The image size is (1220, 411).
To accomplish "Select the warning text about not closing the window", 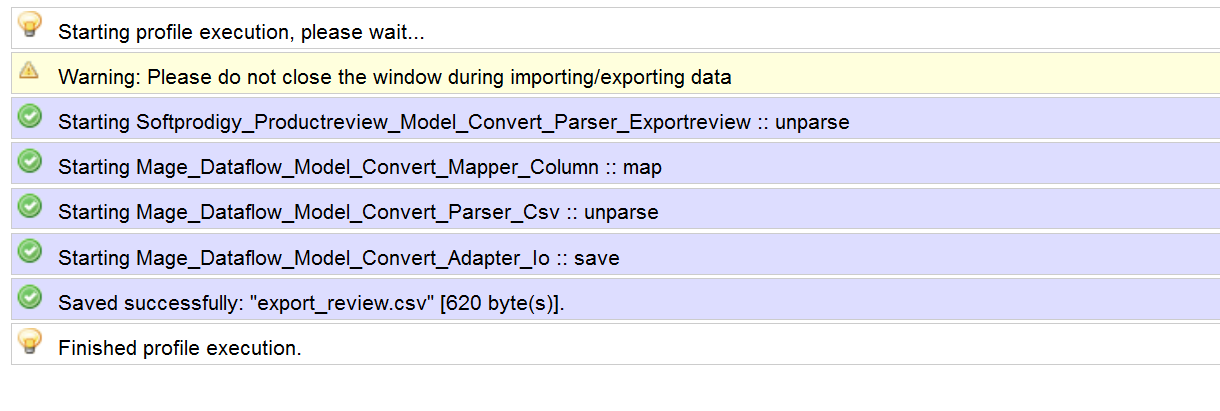I will pyautogui.click(x=395, y=77).
